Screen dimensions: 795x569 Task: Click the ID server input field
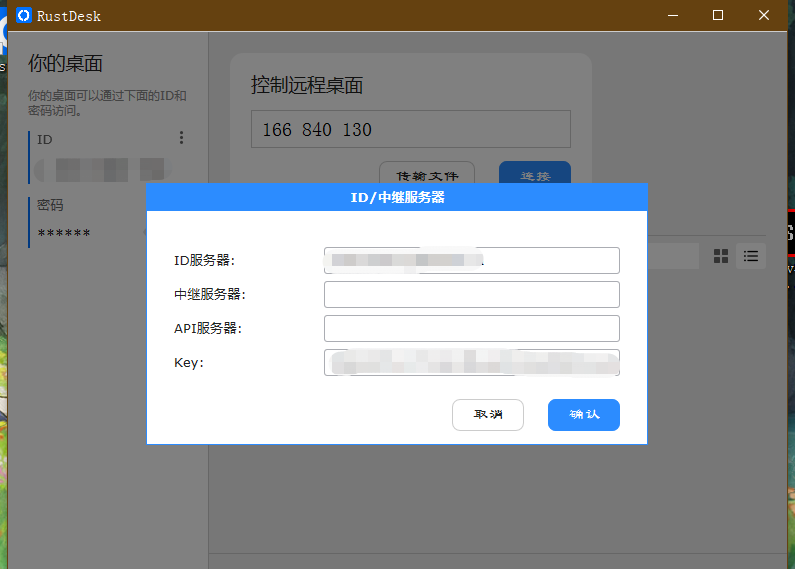(472, 260)
